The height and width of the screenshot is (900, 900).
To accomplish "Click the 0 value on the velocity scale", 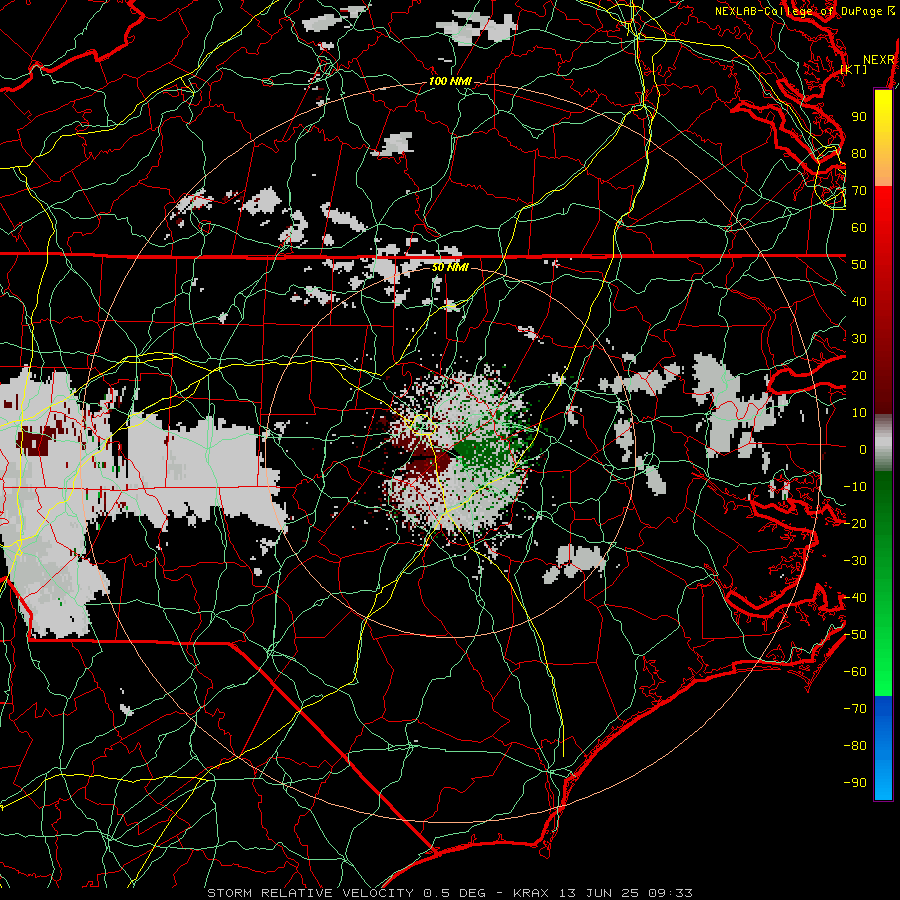I will click(863, 449).
